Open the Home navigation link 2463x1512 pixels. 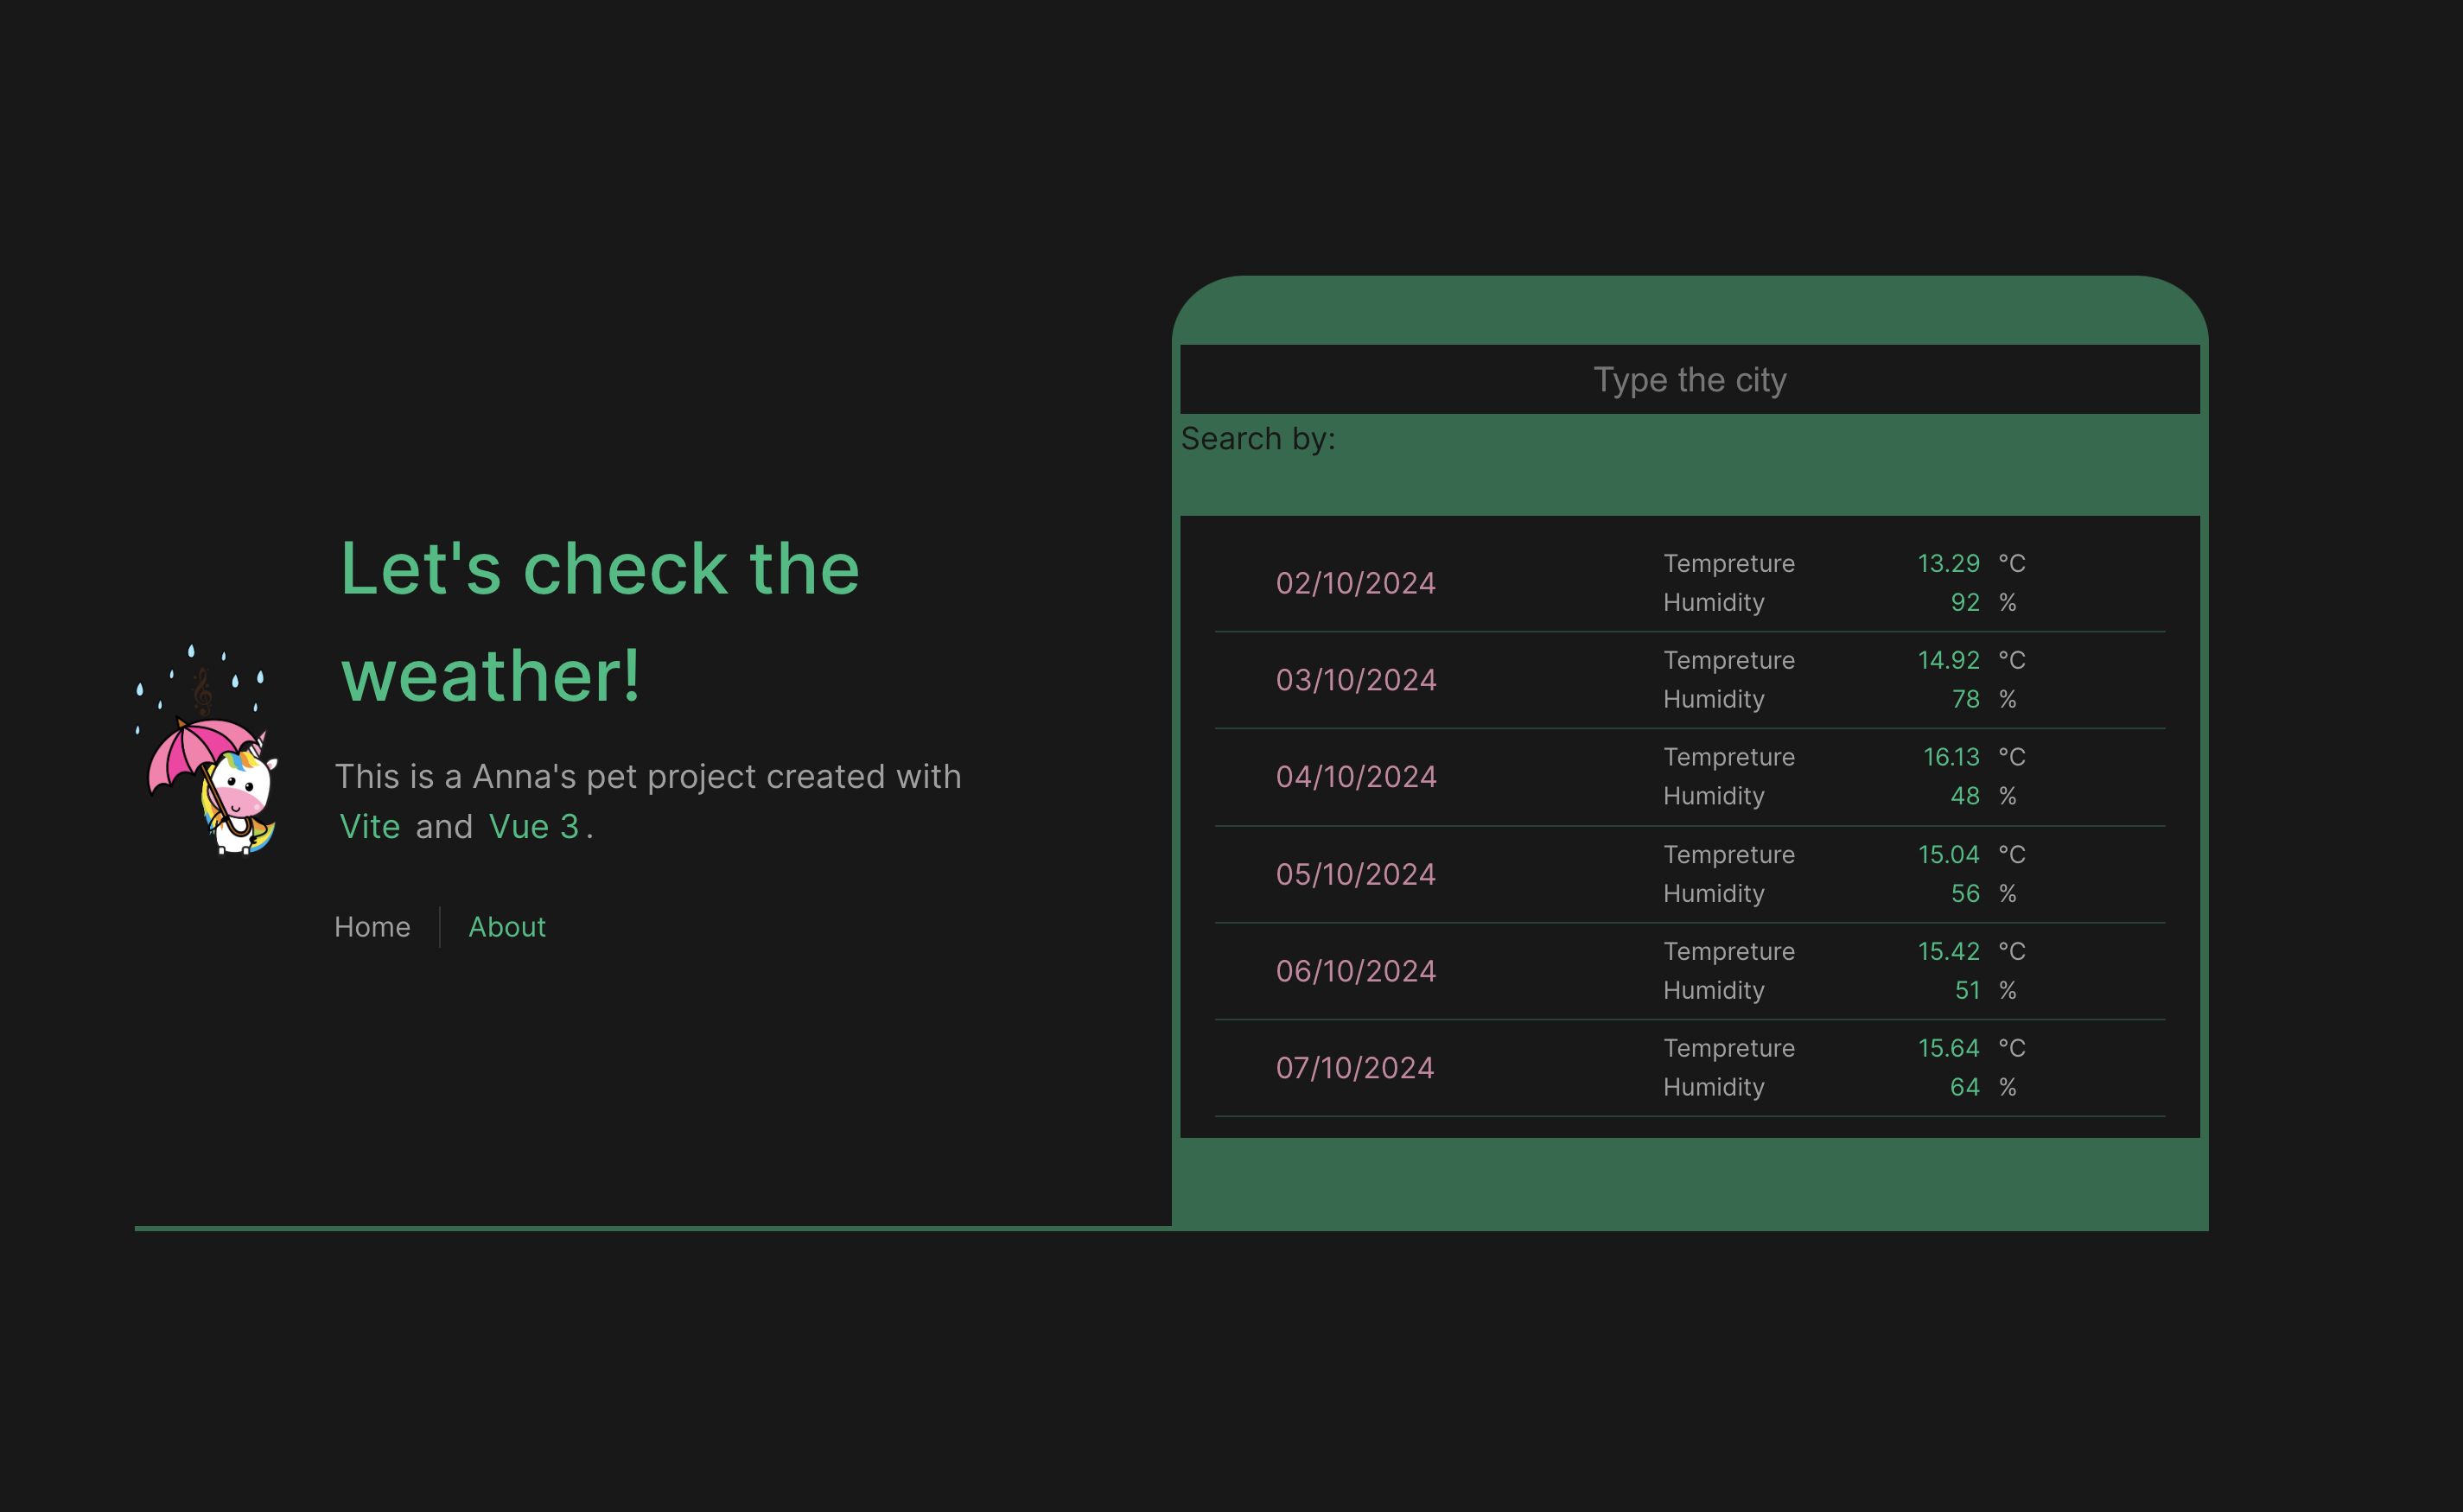pyautogui.click(x=372, y=927)
